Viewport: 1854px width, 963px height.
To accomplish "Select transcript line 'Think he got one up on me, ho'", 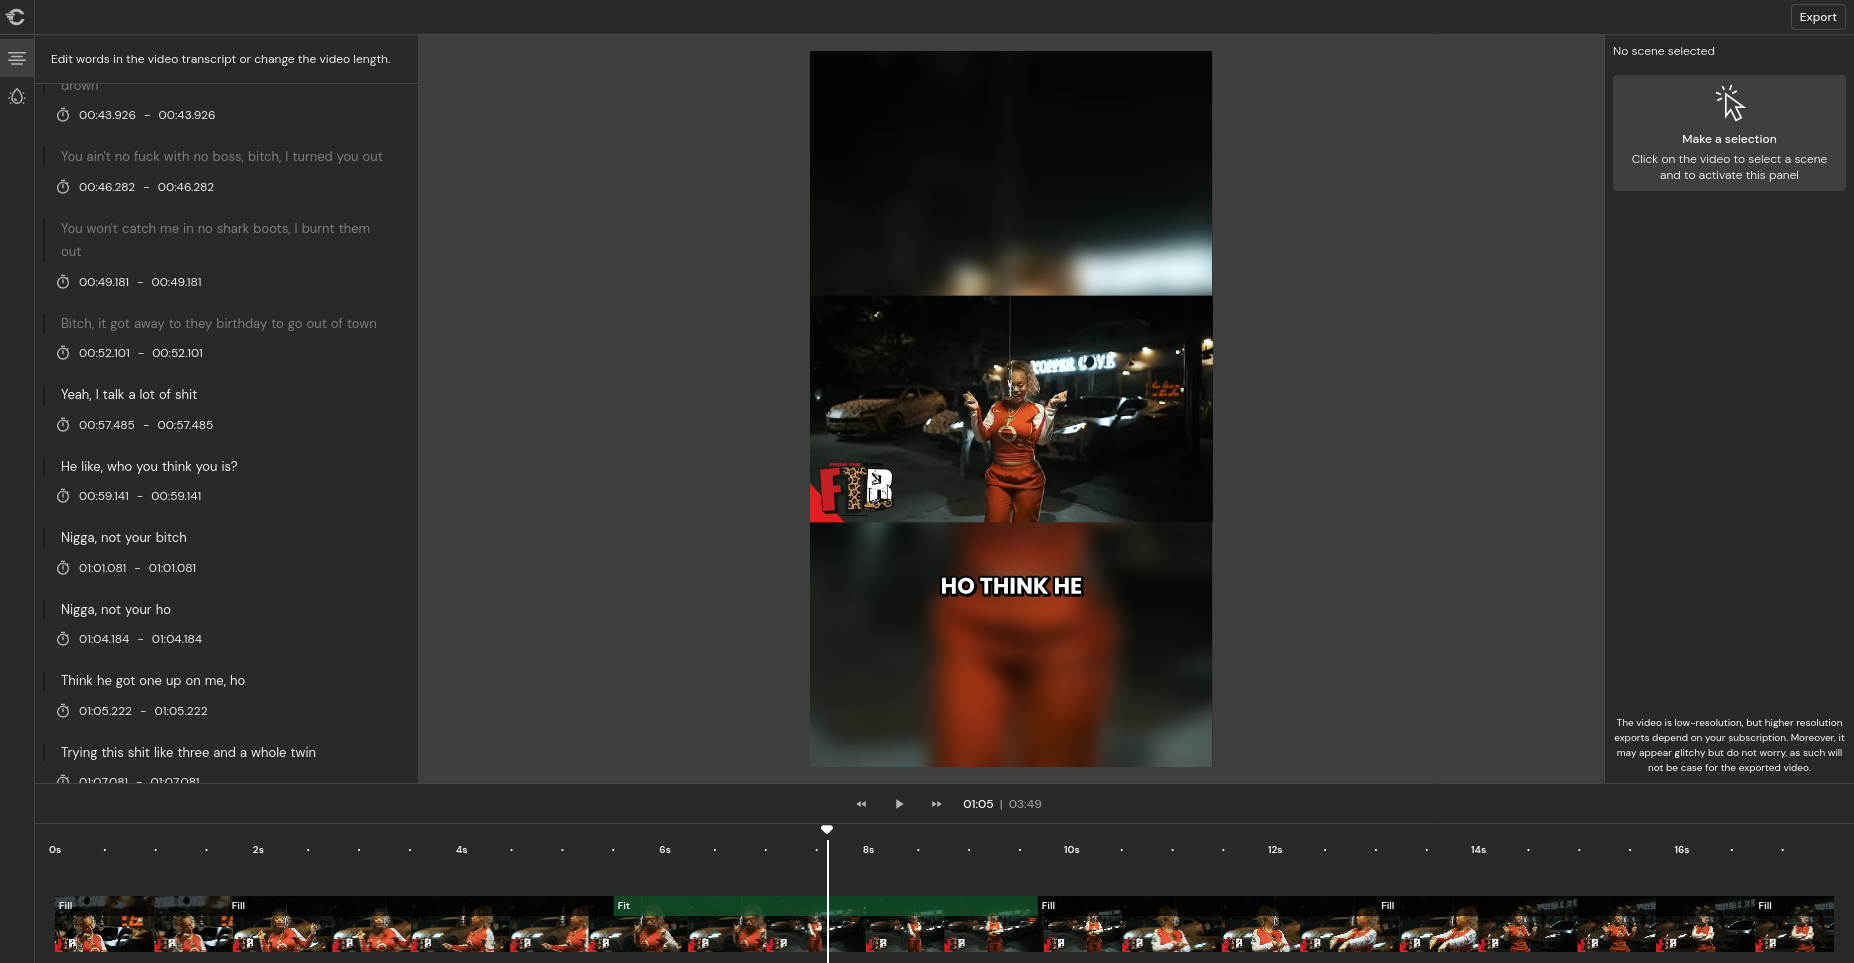I will pyautogui.click(x=153, y=681).
